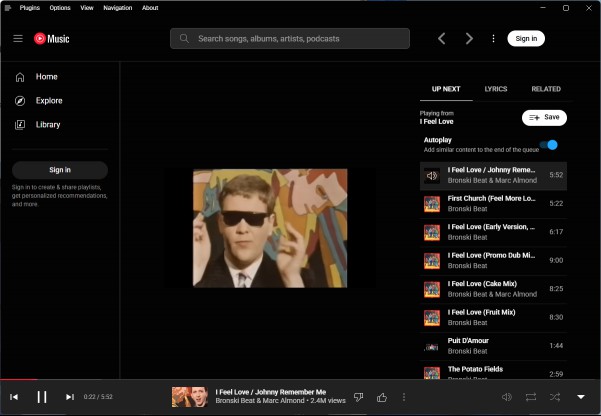Switch to the UP NEXT tab
This screenshot has height=416, width=601.
(x=446, y=89)
